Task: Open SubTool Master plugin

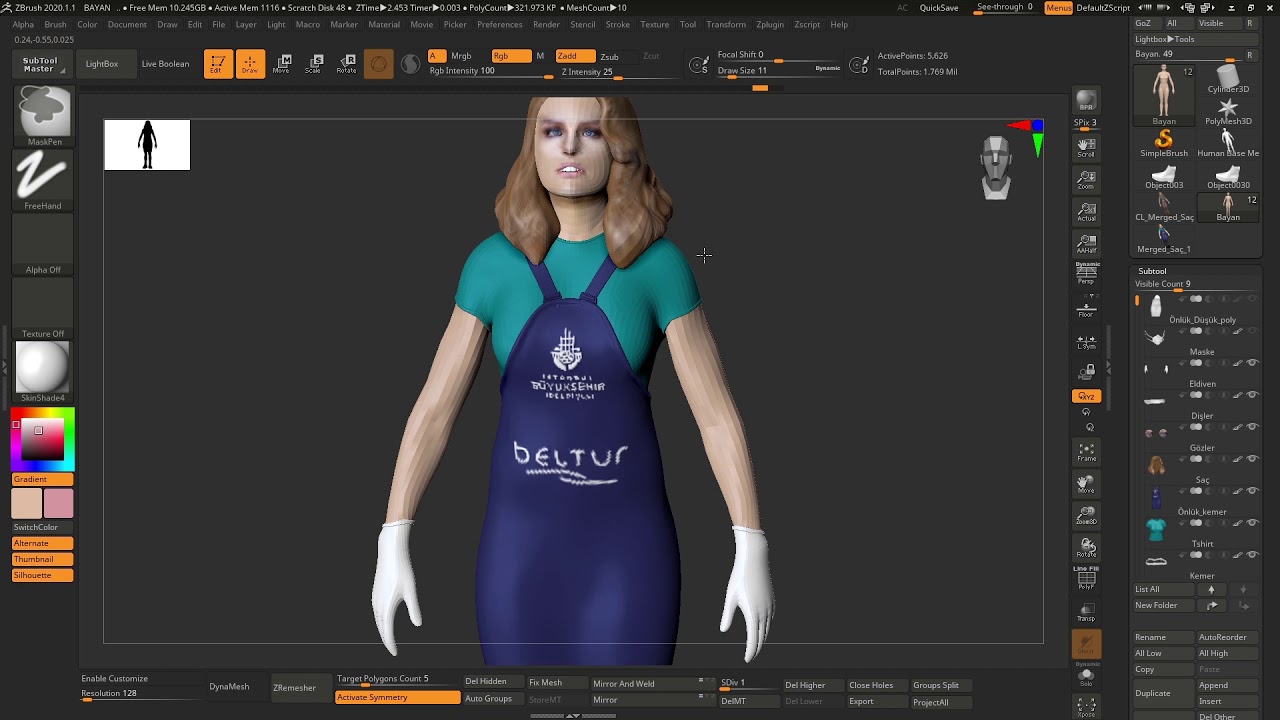Action: click(x=40, y=64)
